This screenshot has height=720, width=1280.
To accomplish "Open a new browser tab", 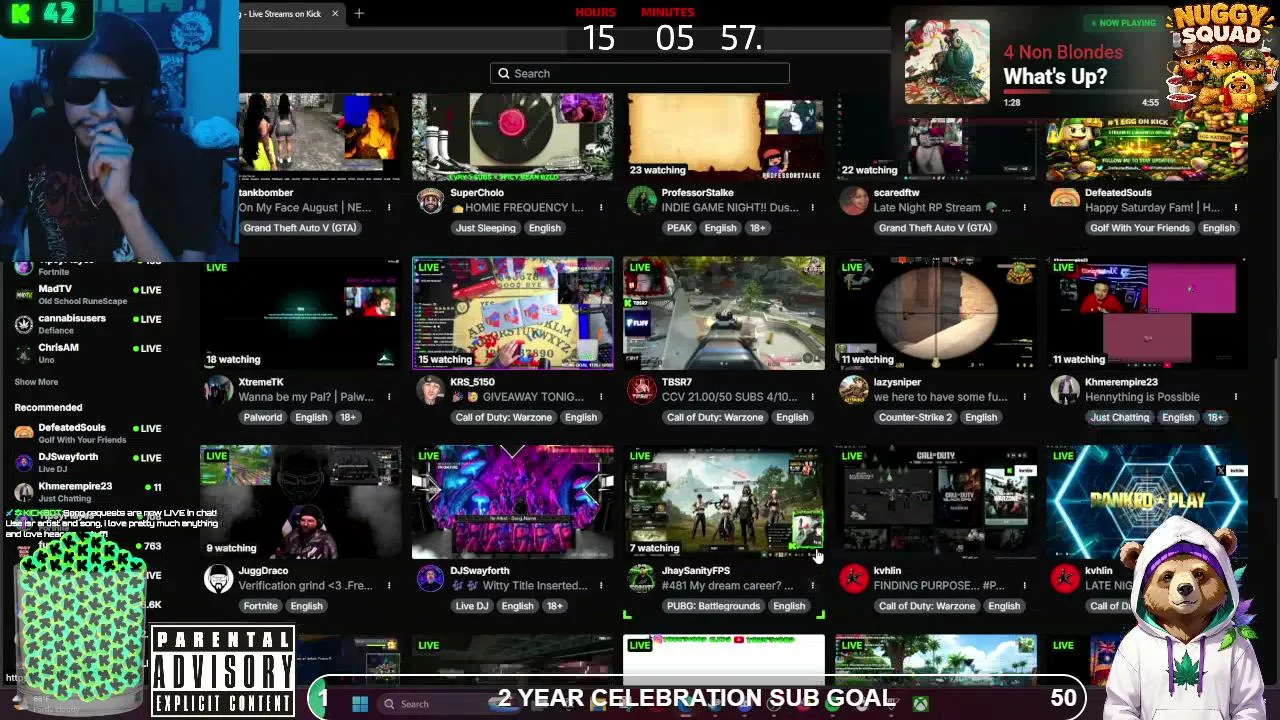I will (359, 13).
